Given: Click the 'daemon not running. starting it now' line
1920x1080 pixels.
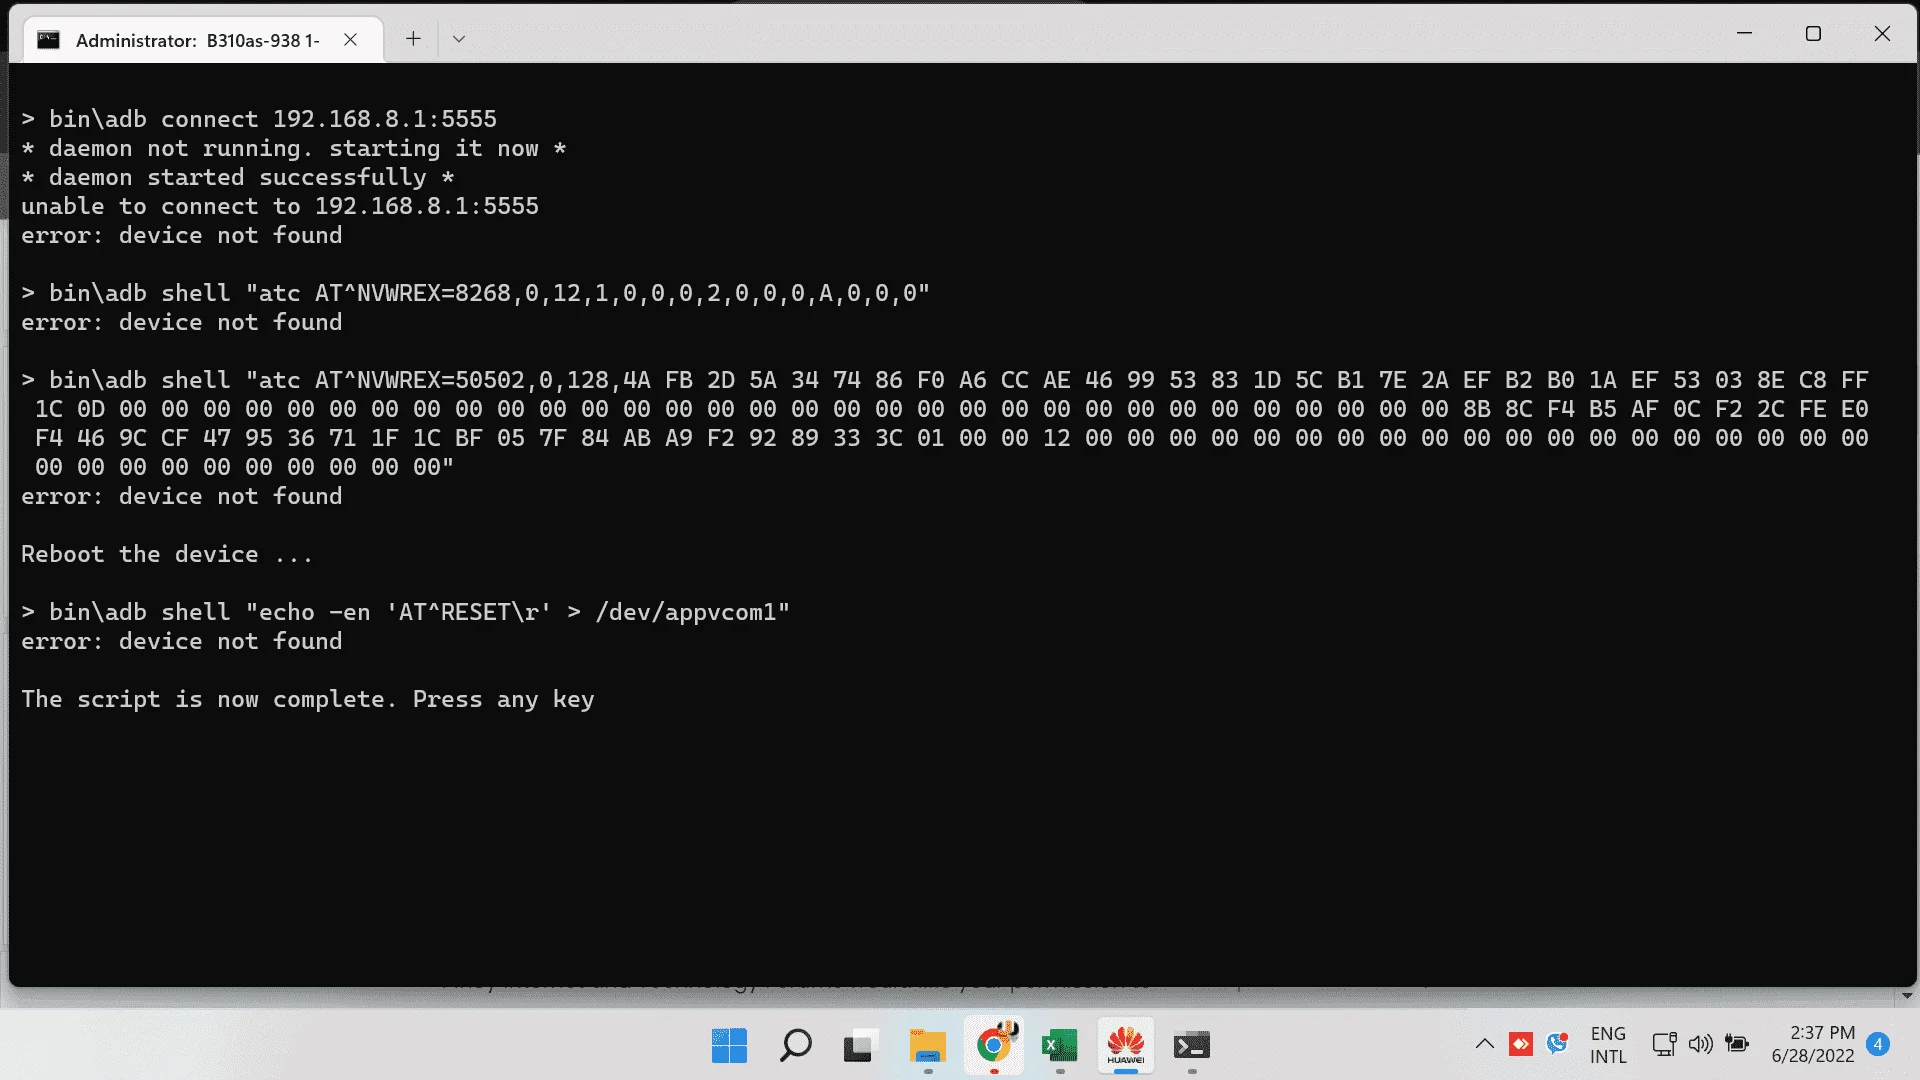Looking at the screenshot, I should click(x=294, y=149).
